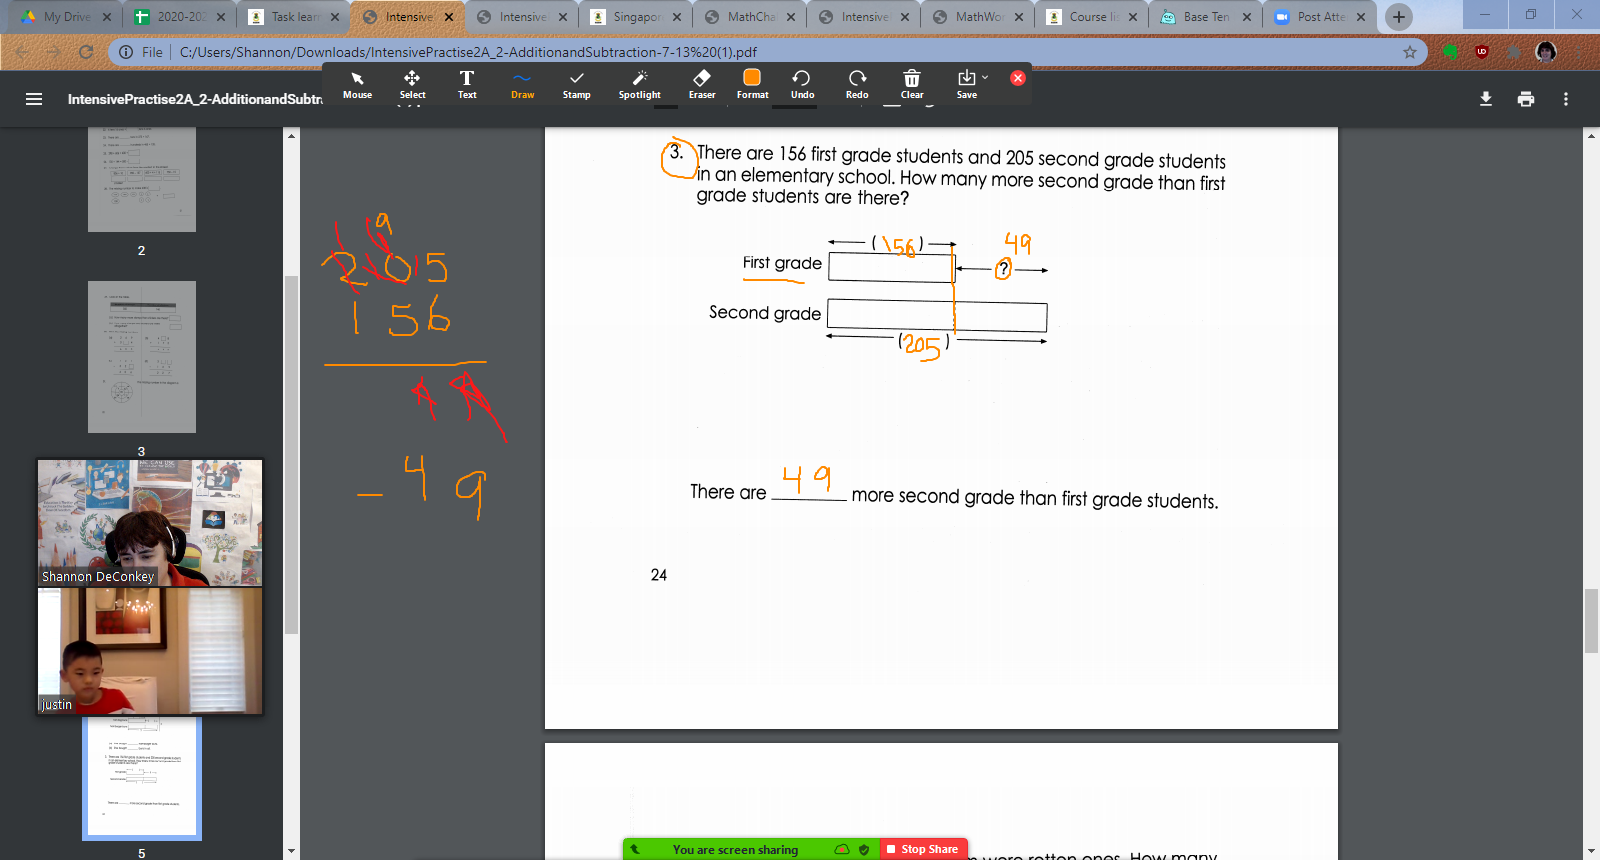The image size is (1600, 860).
Task: Select the Eraser tool
Action: click(702, 85)
